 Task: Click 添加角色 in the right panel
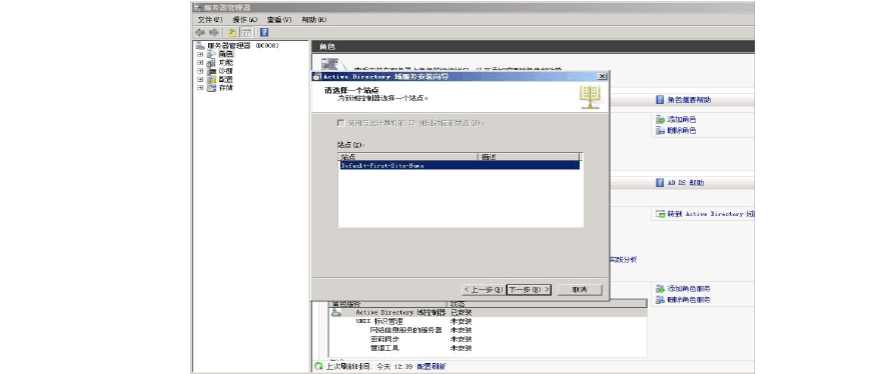(676, 120)
